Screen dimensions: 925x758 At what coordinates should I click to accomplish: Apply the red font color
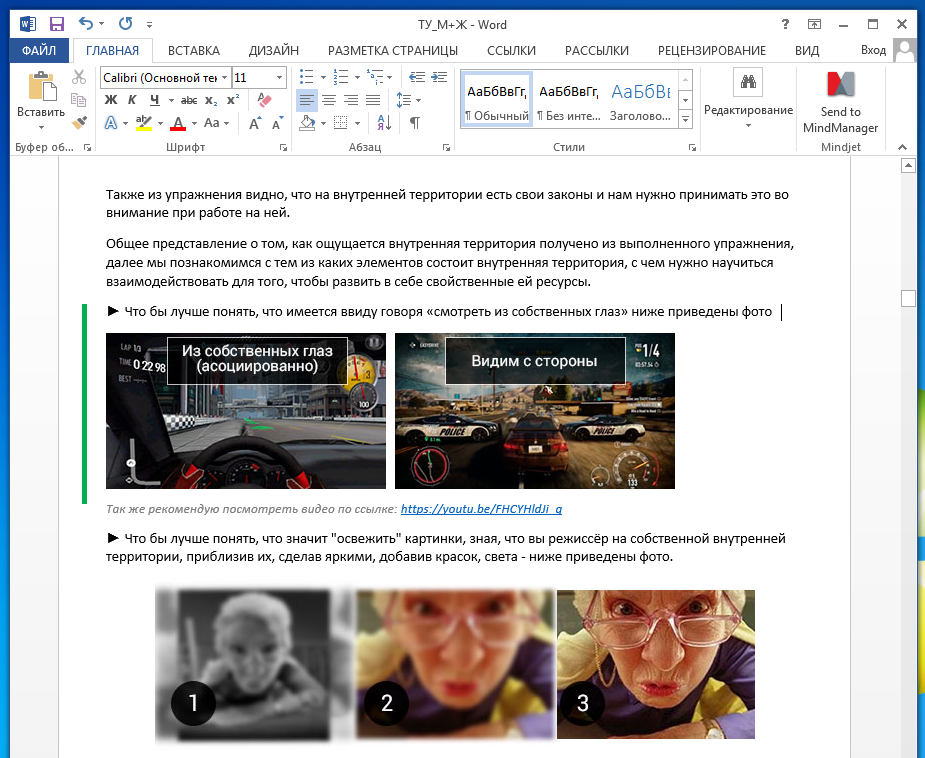coord(178,123)
